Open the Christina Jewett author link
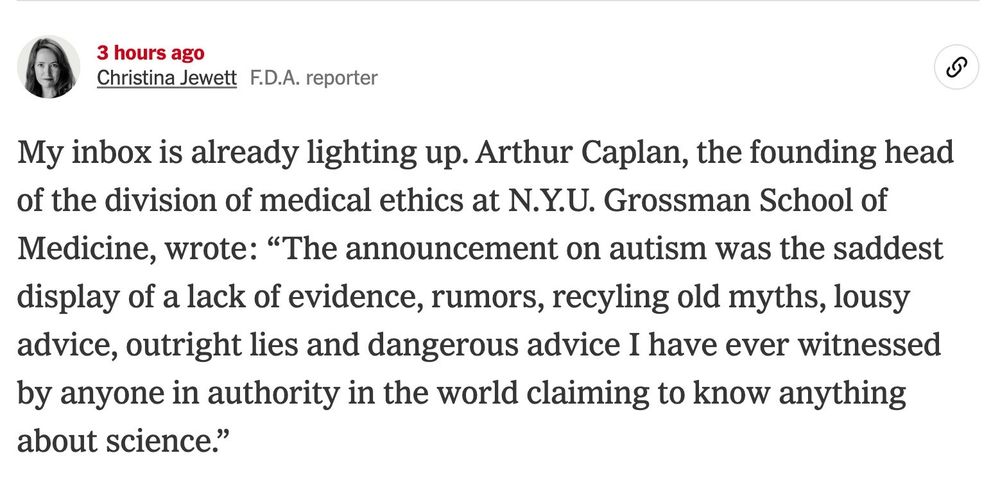Image resolution: width=1000 pixels, height=494 pixels. pyautogui.click(x=166, y=78)
